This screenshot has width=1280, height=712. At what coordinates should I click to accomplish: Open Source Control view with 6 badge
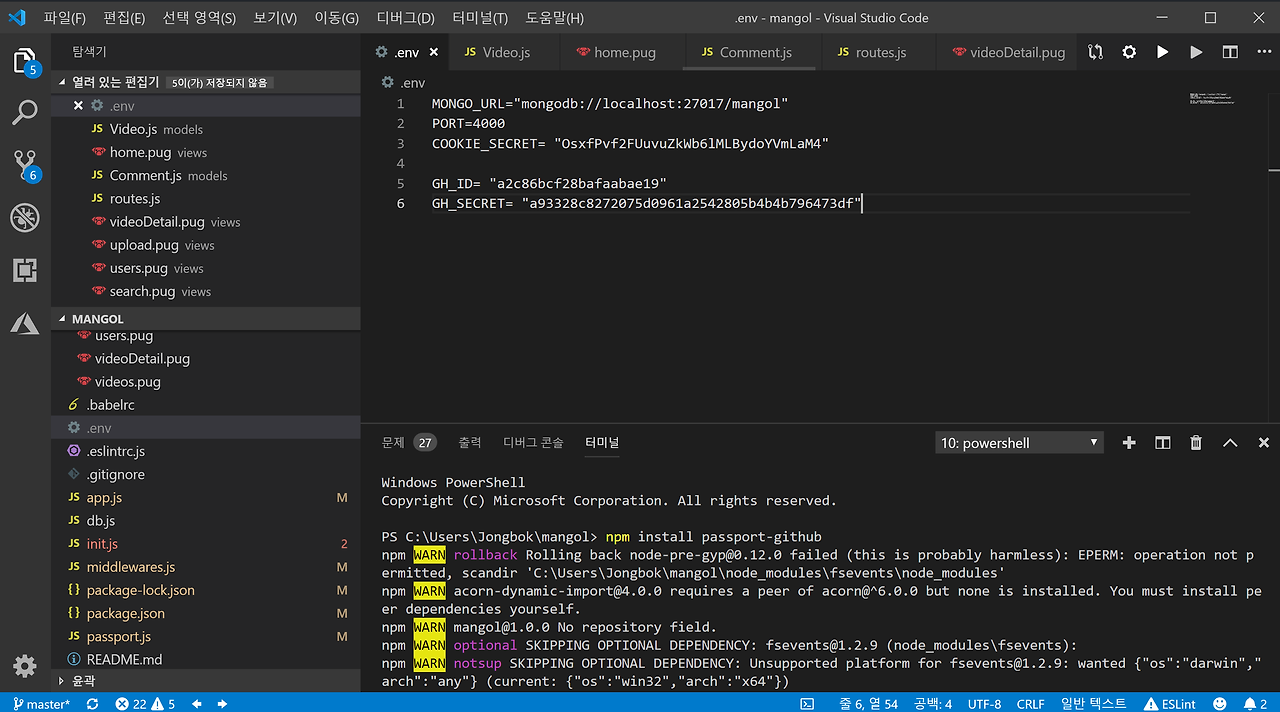point(25,165)
